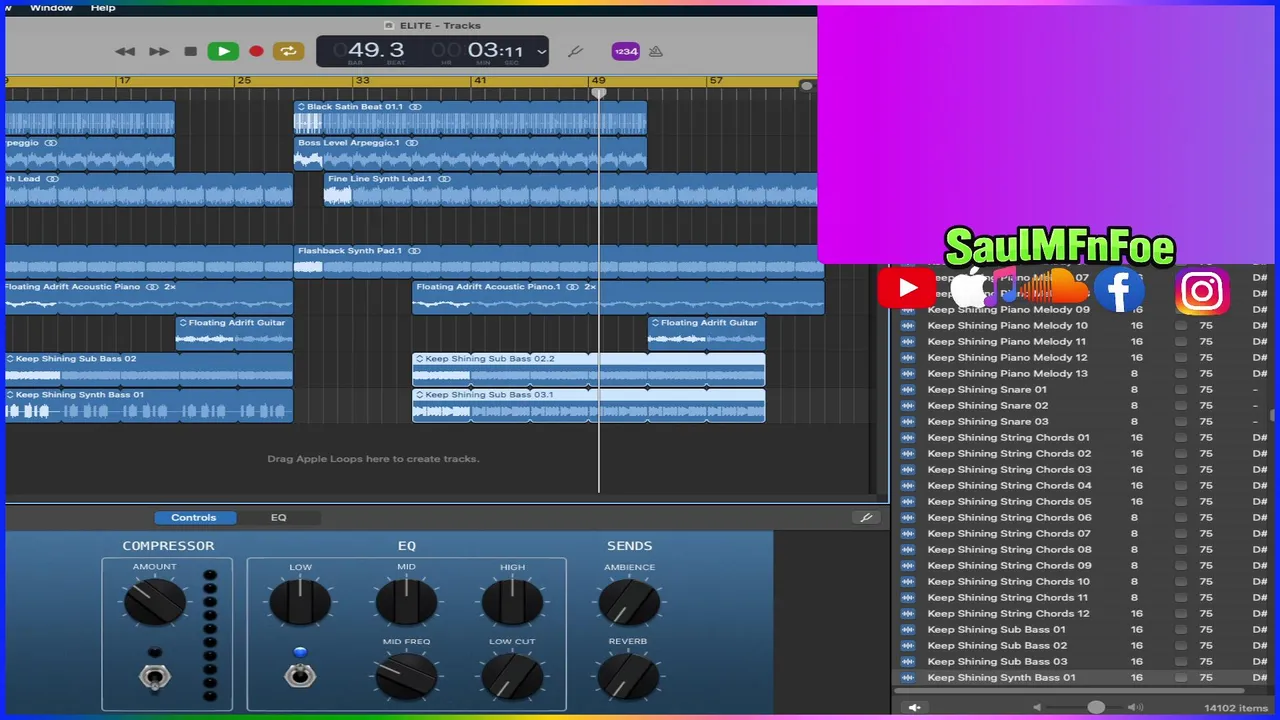Click the Low Cut knob
Image resolution: width=1280 pixels, height=720 pixels.
512,676
